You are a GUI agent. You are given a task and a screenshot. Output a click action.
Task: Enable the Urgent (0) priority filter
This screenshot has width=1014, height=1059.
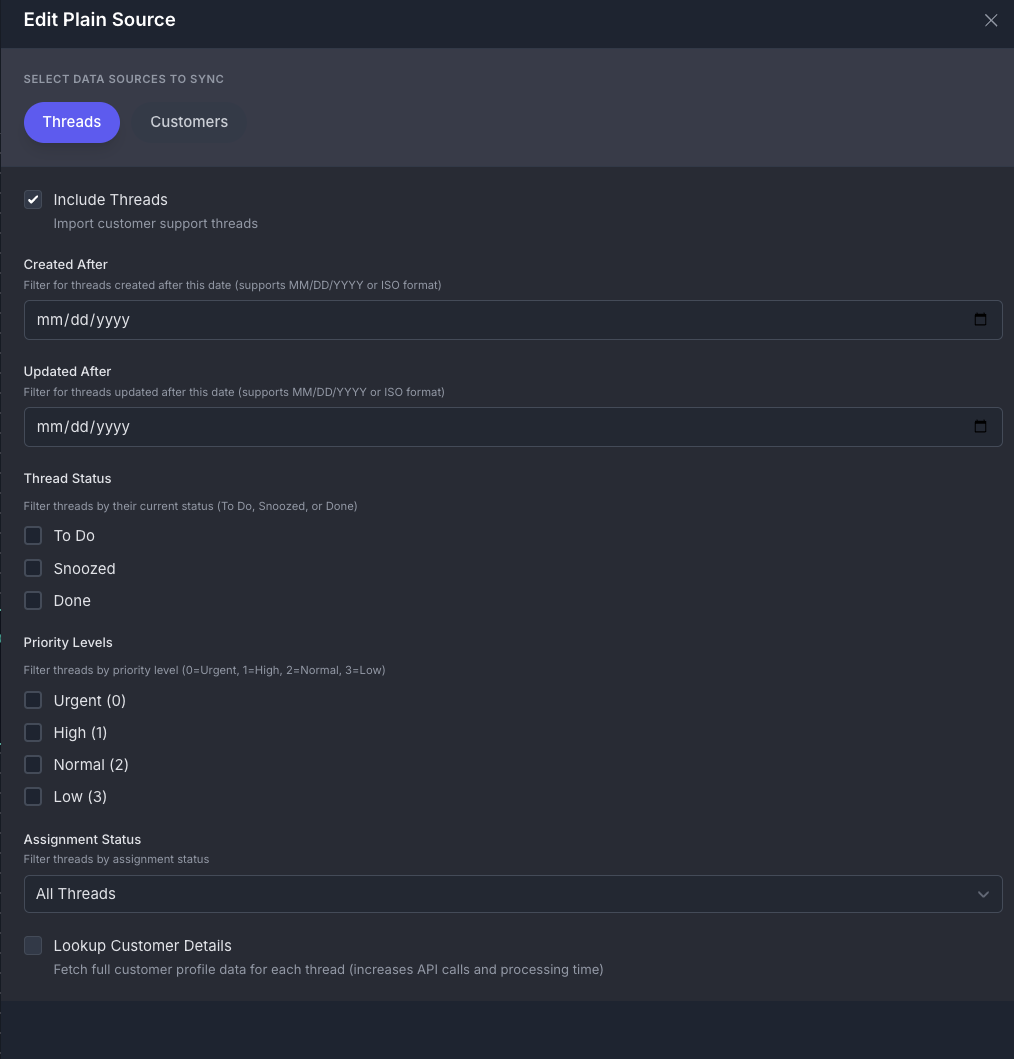tap(32, 700)
